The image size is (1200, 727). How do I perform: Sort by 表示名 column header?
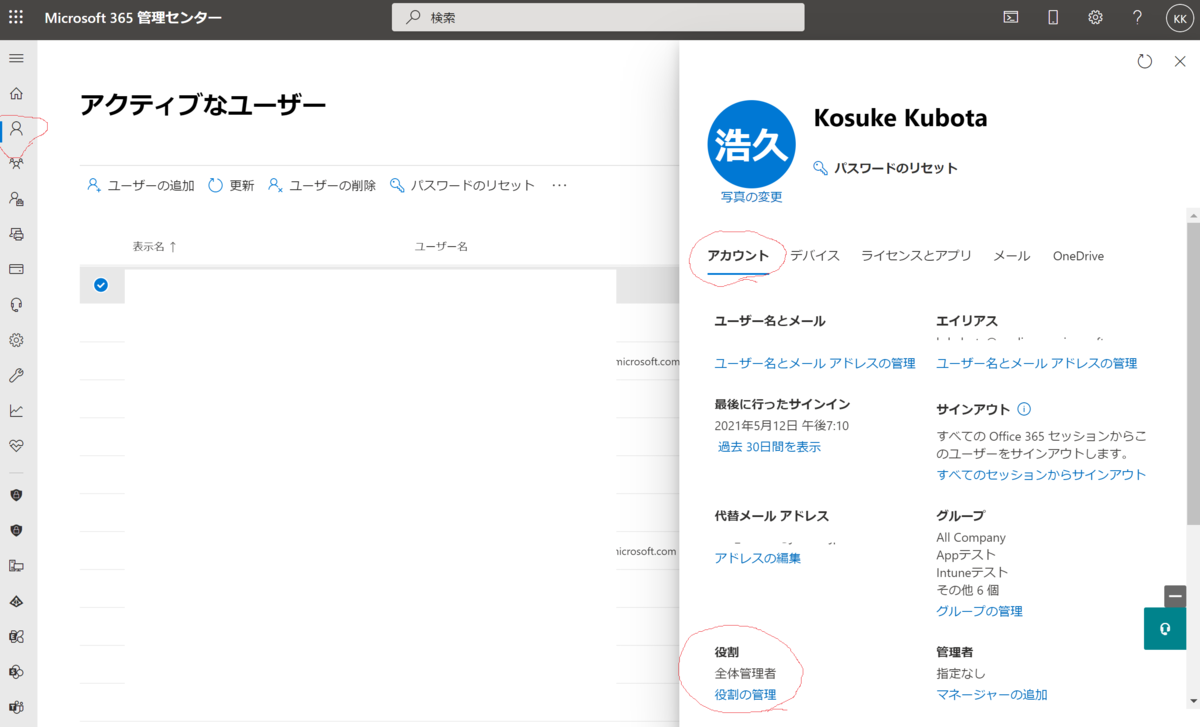[x=154, y=246]
